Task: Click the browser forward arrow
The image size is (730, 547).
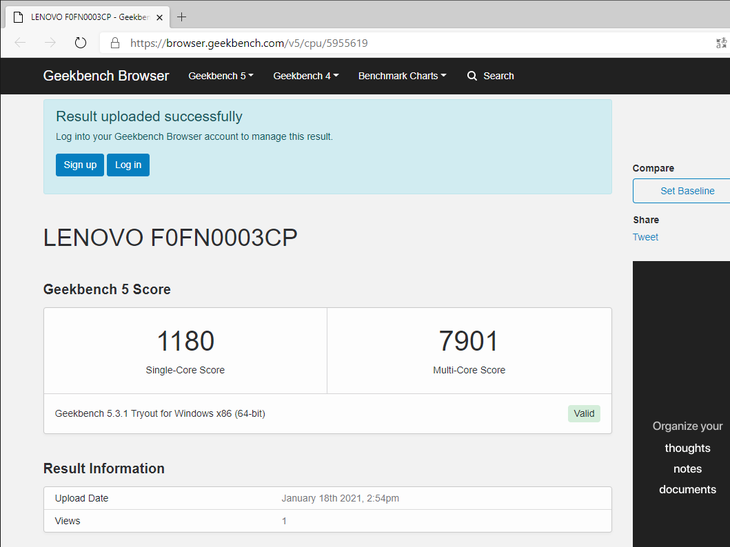Action: coord(50,43)
